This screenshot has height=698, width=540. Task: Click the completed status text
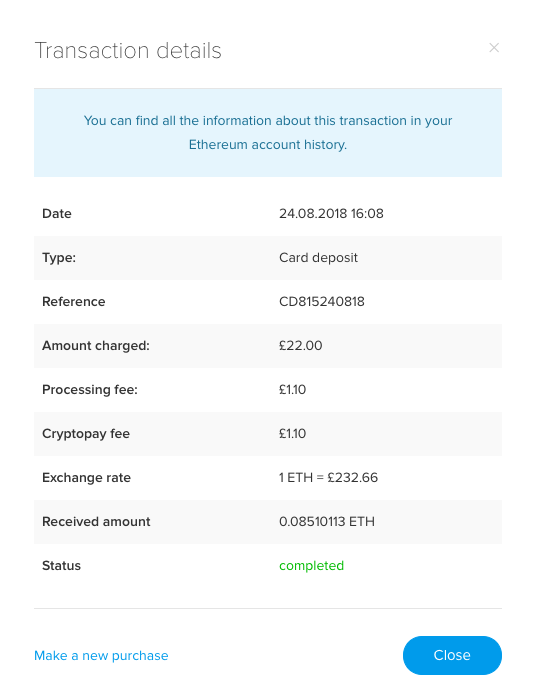311,565
